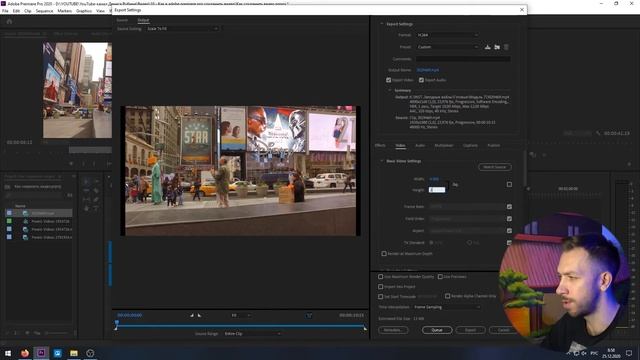Click out-point marker on preview timeline
Image resolution: width=640 pixels, height=360 pixels.
364,328
